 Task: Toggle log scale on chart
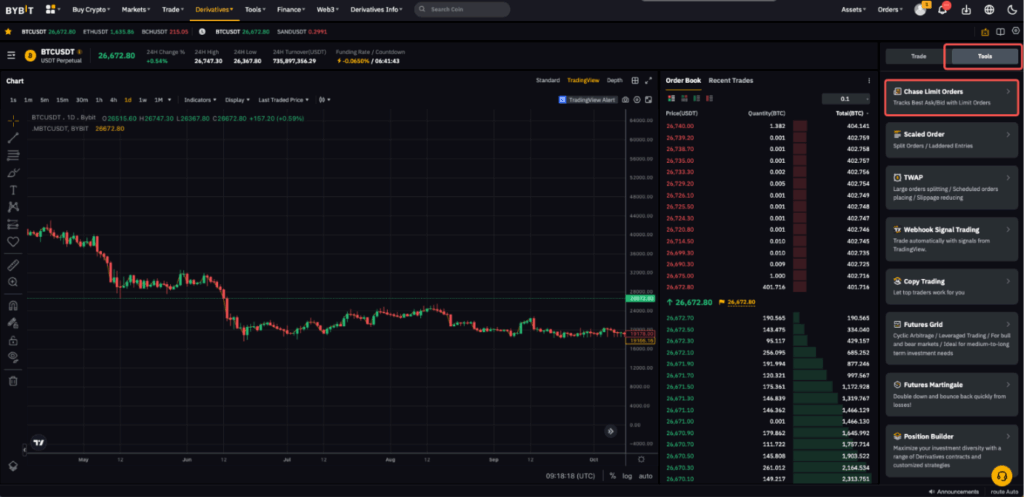626,476
